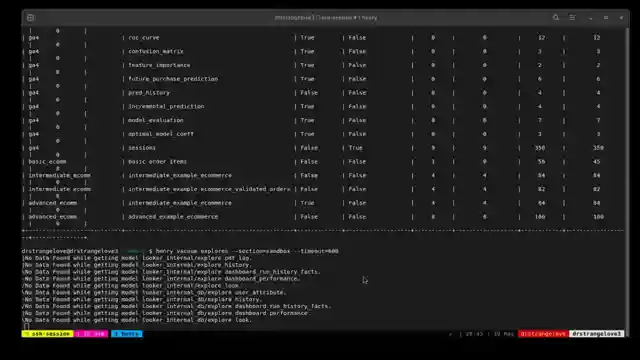640x360 pixels.
Task: Click the roc_curve explore name
Action: pyautogui.click(x=144, y=38)
